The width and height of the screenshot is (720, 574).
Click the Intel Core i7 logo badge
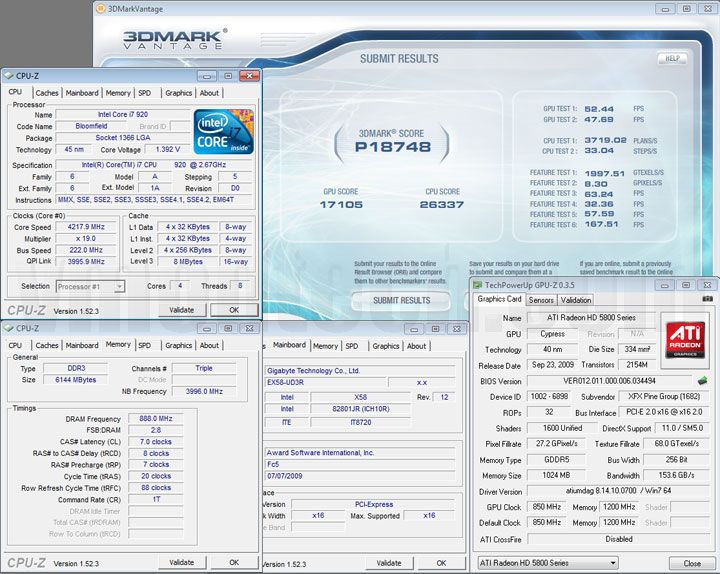click(223, 133)
